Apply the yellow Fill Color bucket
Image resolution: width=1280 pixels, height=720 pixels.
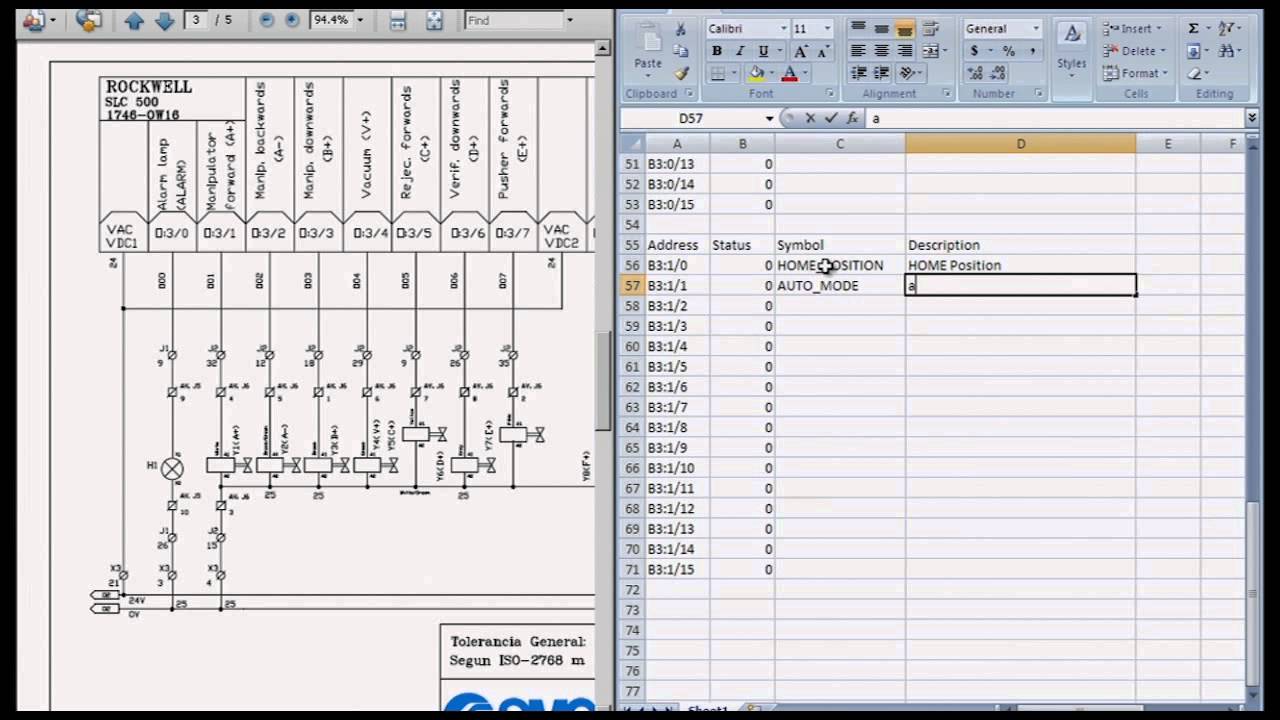click(x=756, y=73)
